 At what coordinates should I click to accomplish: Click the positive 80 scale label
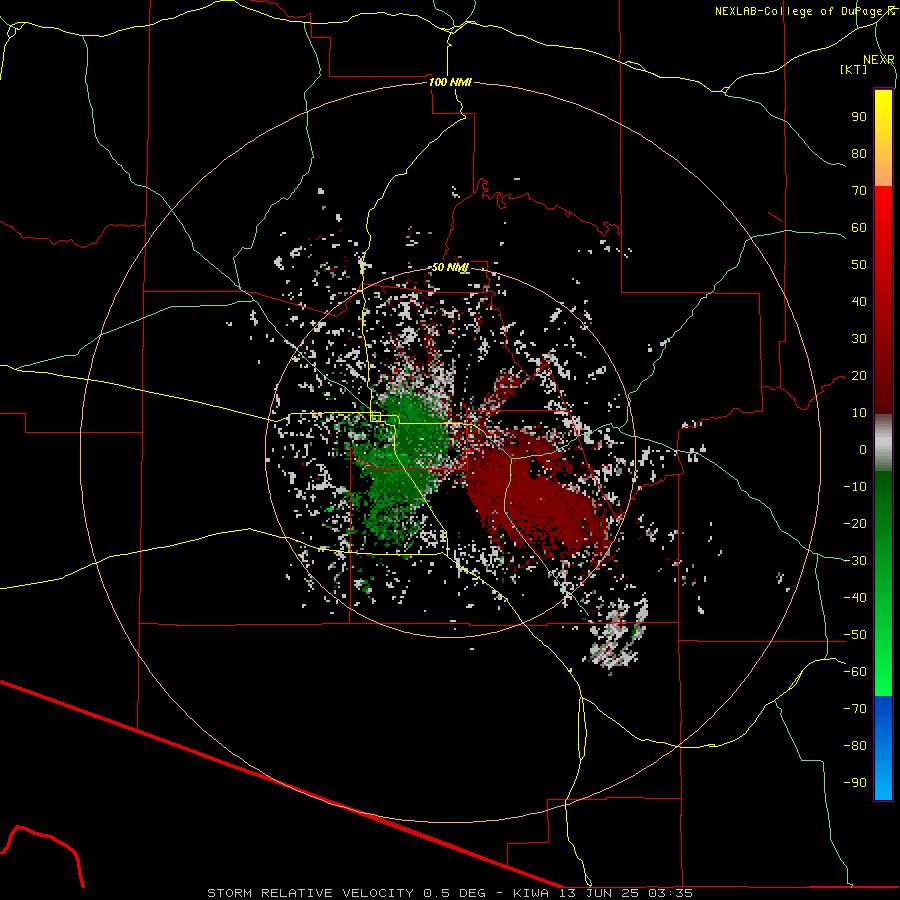click(x=859, y=154)
